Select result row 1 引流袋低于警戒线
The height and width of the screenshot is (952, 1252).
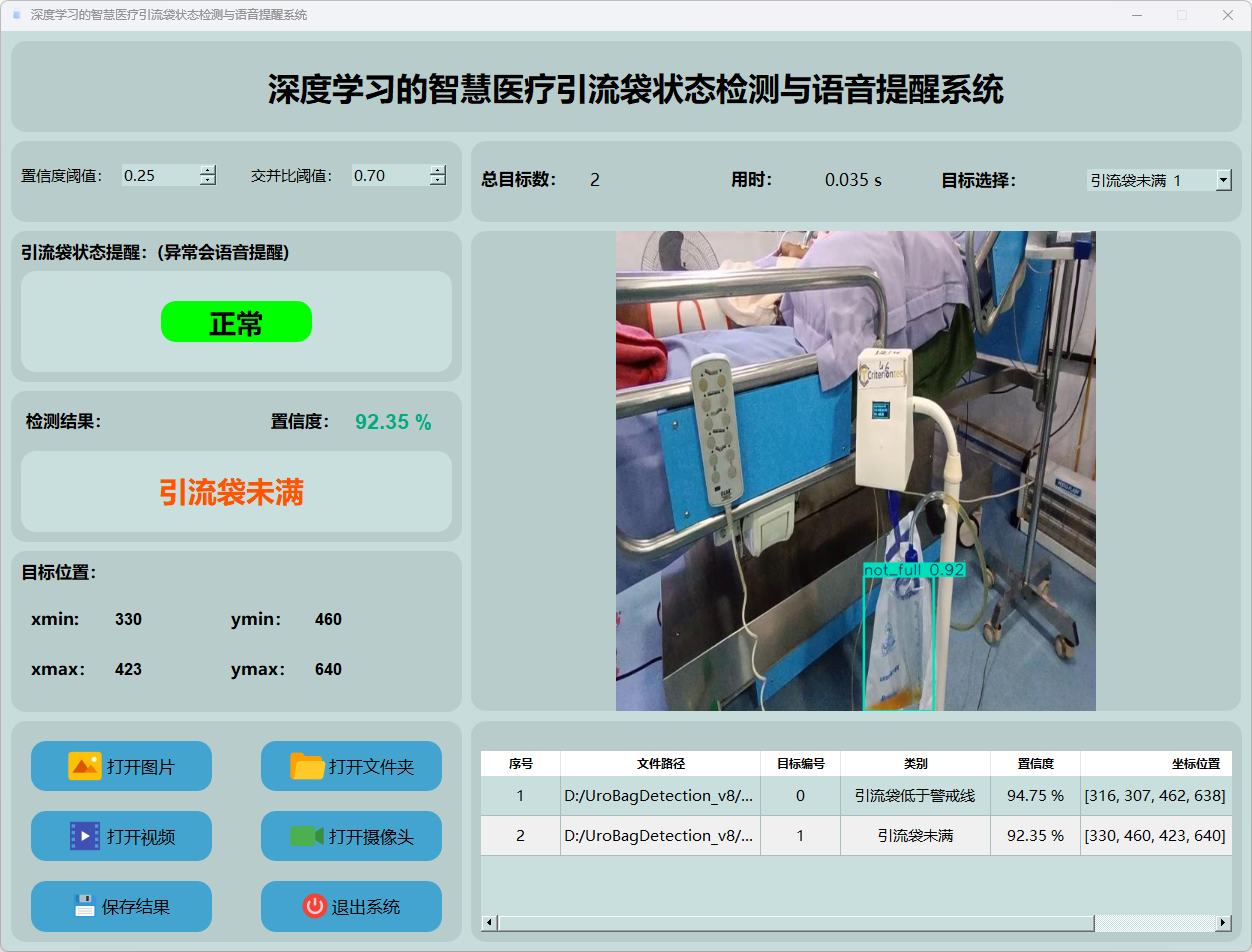click(915, 796)
